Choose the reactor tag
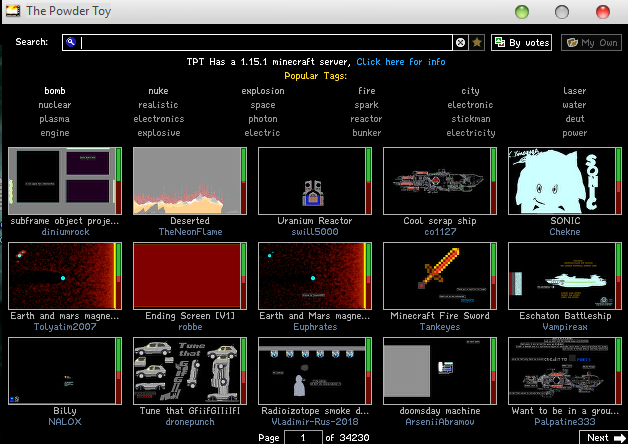 (366, 119)
